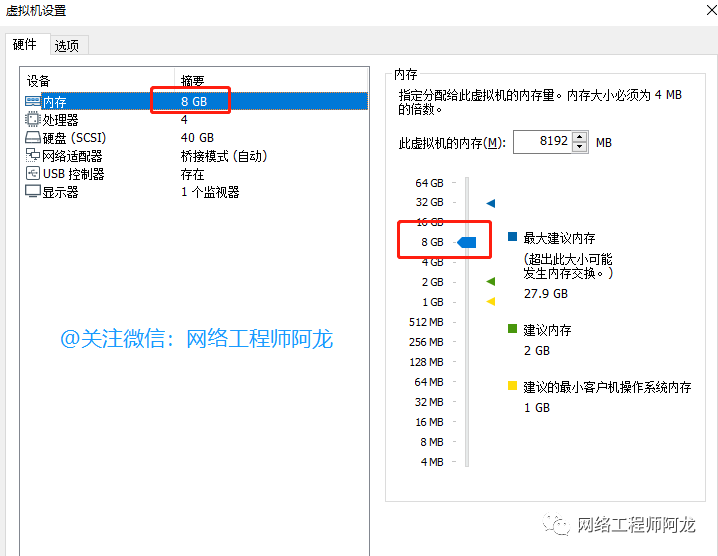Viewport: 718px width, 556px height.
Task: Click the blue maximum recommended memory marker
Action: [x=490, y=203]
